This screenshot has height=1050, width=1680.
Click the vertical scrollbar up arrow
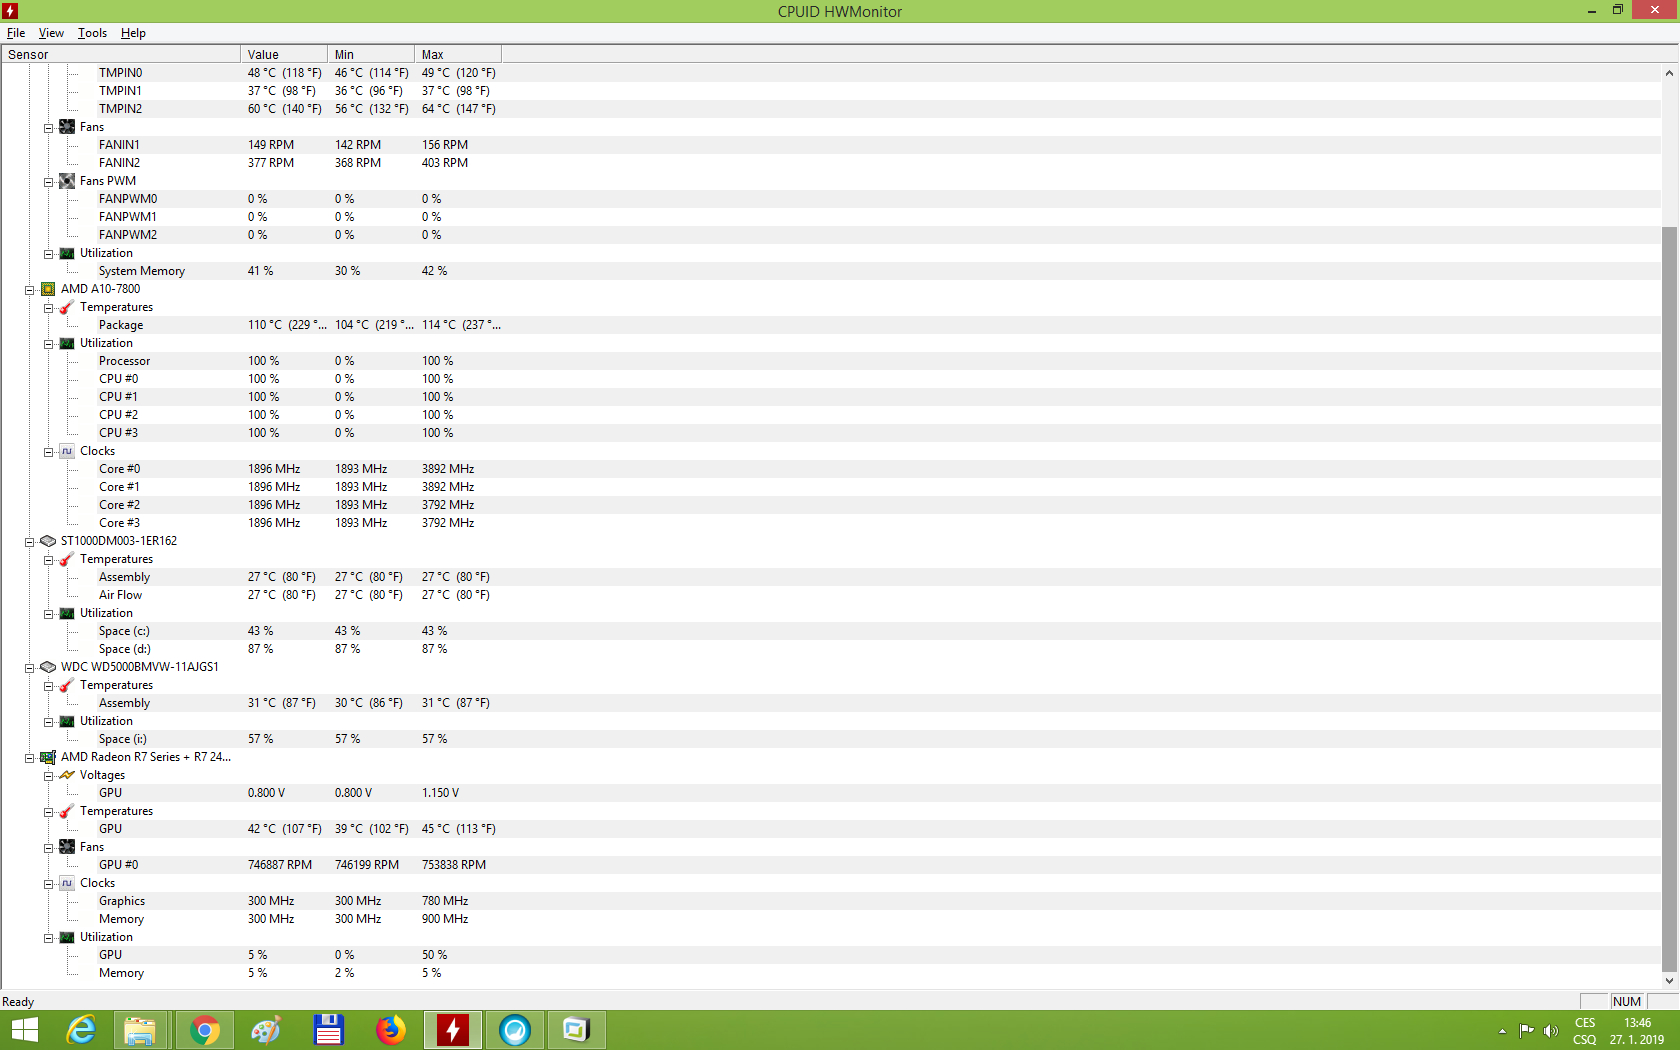[x=1669, y=73]
